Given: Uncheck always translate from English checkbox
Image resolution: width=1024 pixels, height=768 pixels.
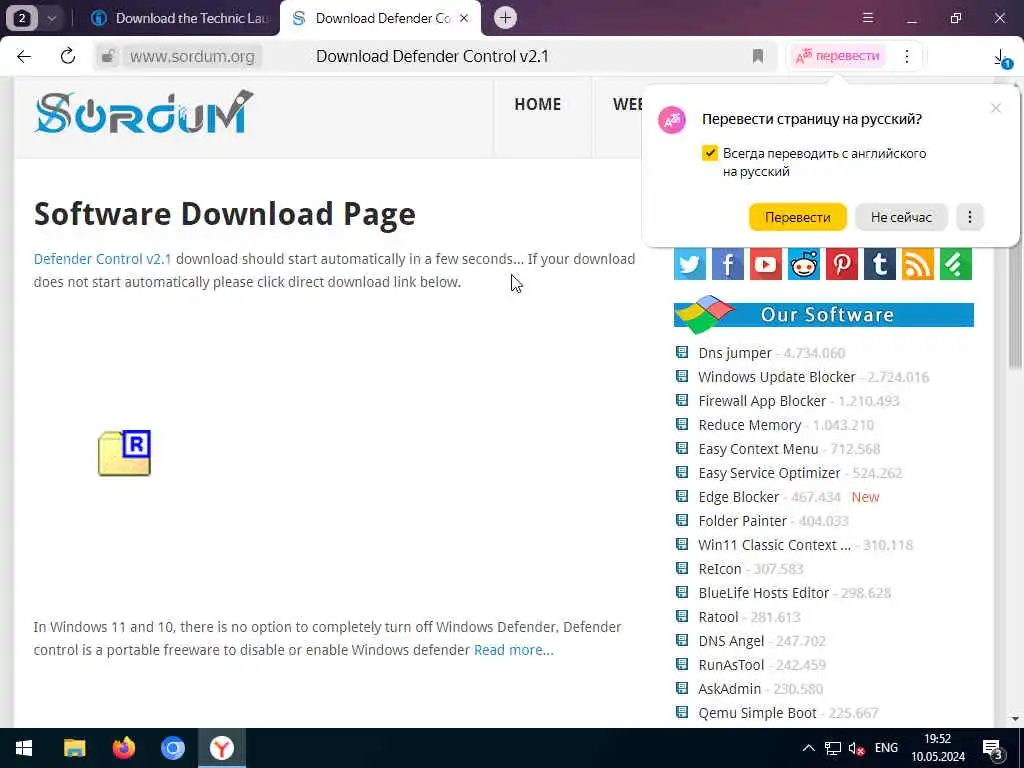Looking at the screenshot, I should point(710,153).
